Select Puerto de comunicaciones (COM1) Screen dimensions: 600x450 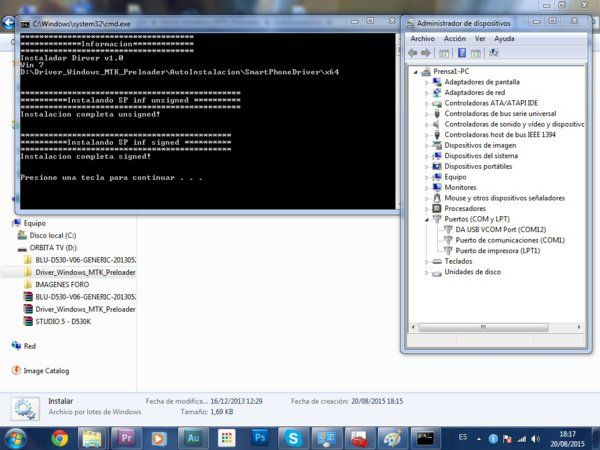pyautogui.click(x=510, y=240)
